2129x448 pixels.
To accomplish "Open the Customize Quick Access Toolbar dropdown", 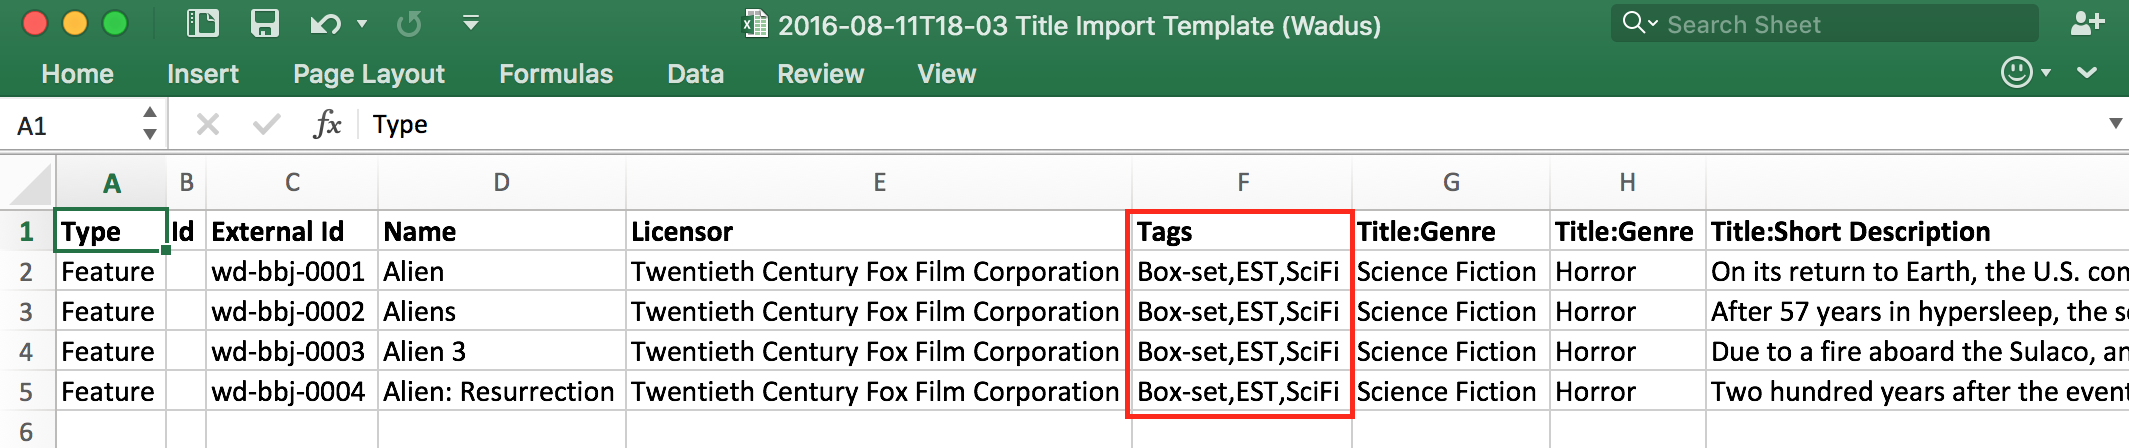I will [470, 22].
